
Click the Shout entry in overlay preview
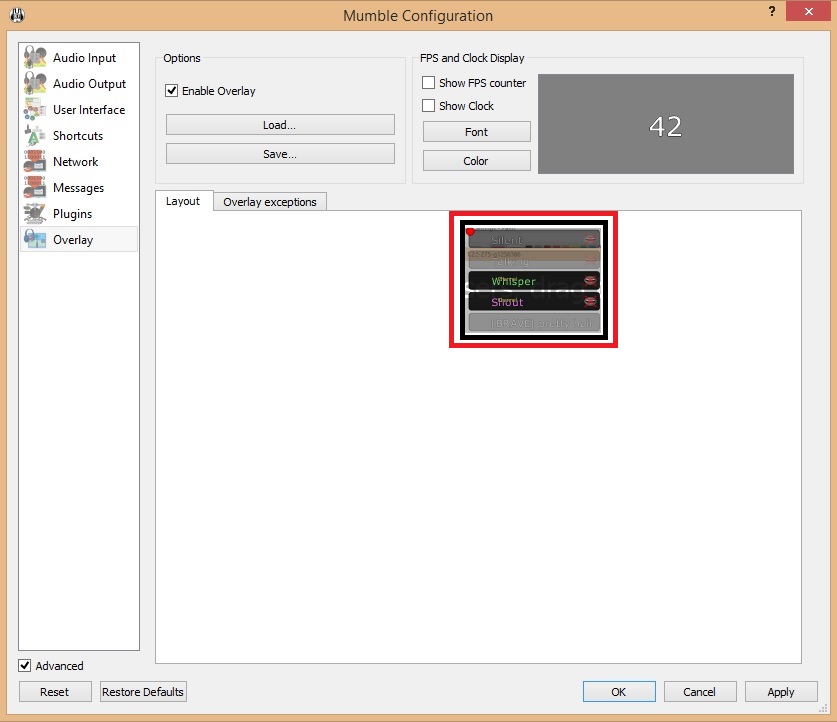[534, 302]
